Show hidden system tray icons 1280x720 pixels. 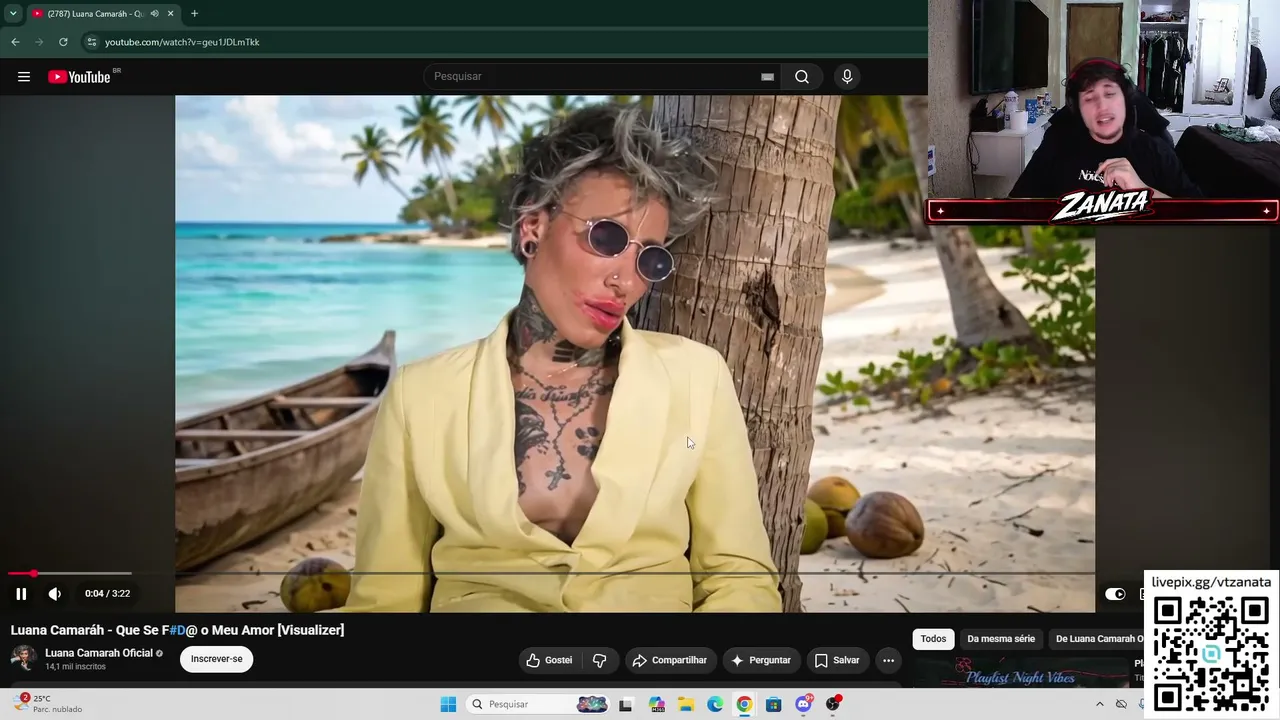pyautogui.click(x=1099, y=704)
